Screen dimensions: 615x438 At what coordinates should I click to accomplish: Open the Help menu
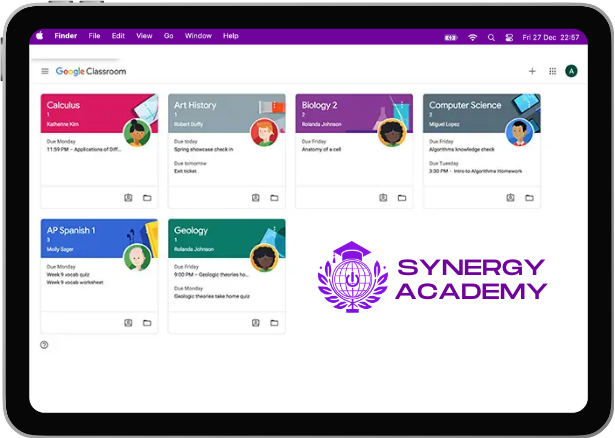[x=231, y=36]
